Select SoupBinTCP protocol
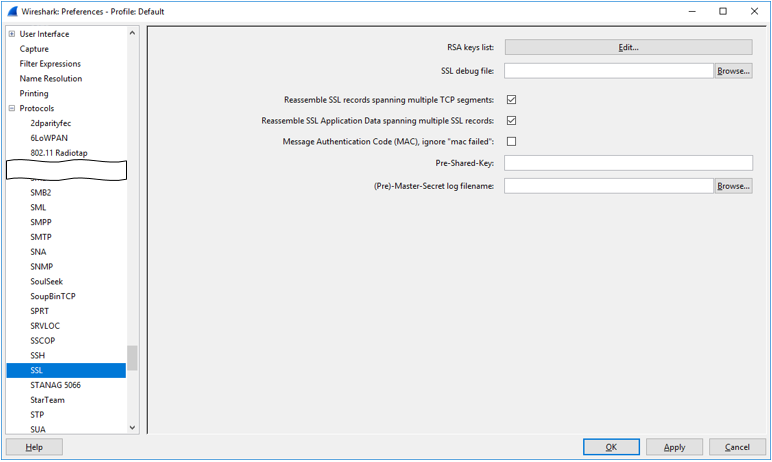Viewport: 772px width, 462px height. pyautogui.click(x=53, y=296)
